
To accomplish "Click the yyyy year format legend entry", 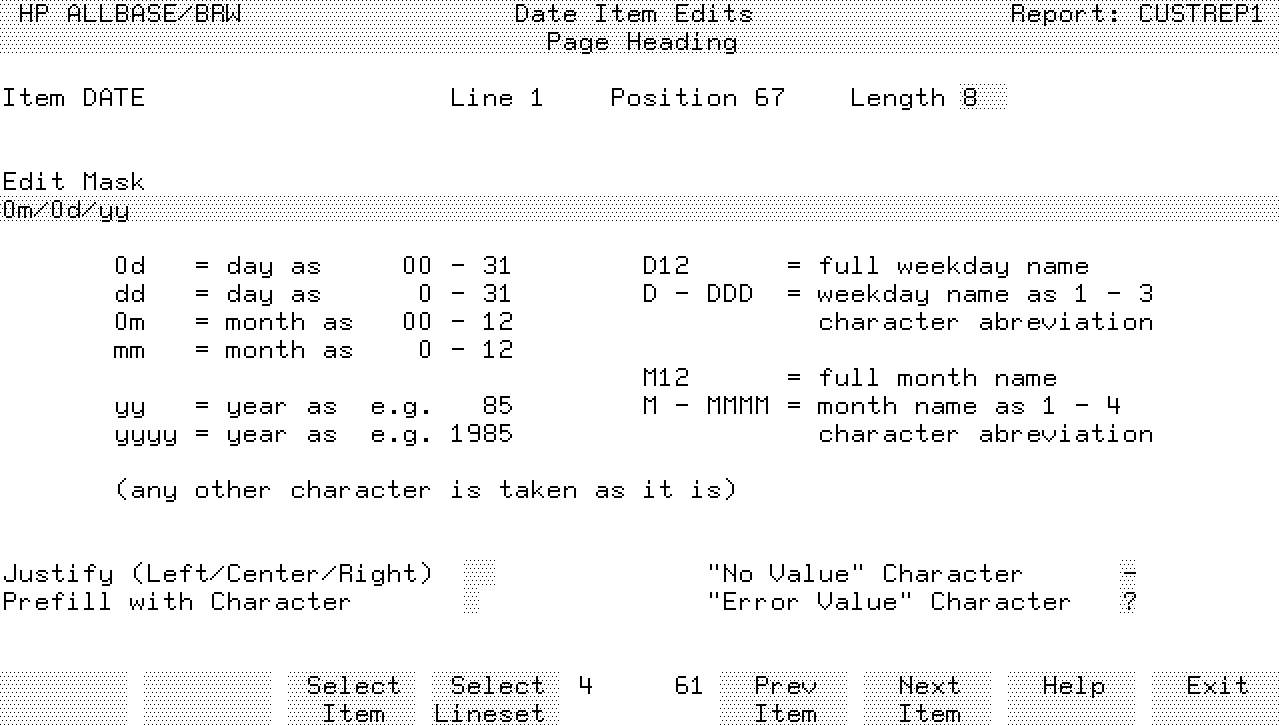I will tap(313, 434).
